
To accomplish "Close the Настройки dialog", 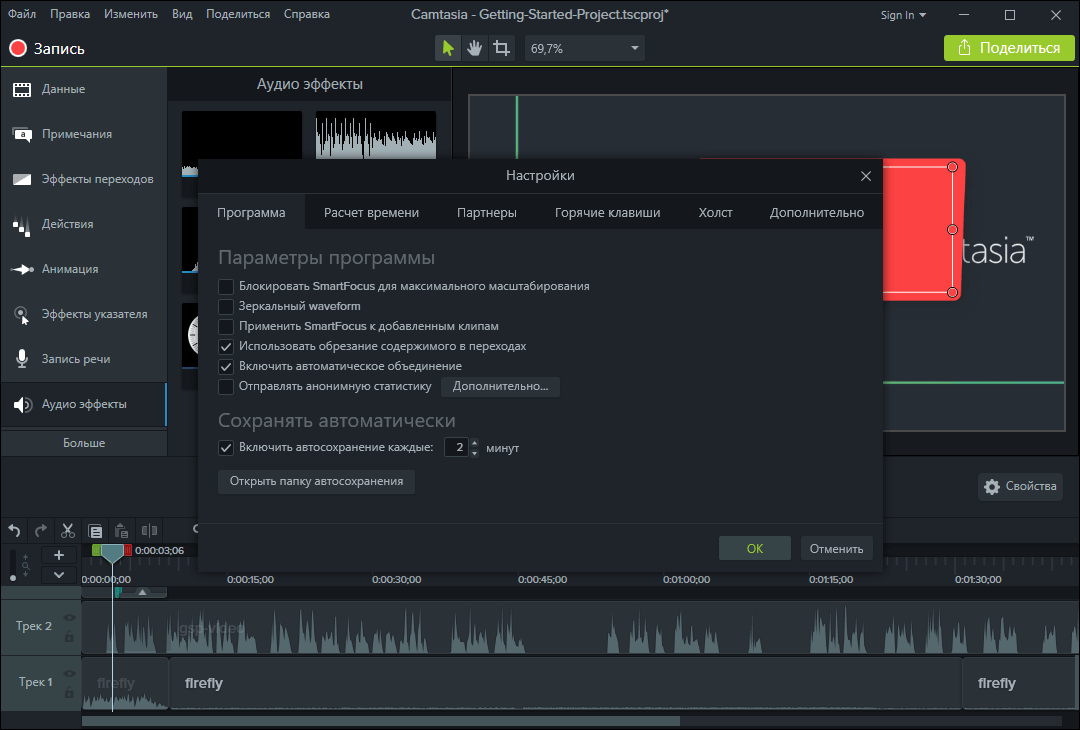I will coord(866,176).
